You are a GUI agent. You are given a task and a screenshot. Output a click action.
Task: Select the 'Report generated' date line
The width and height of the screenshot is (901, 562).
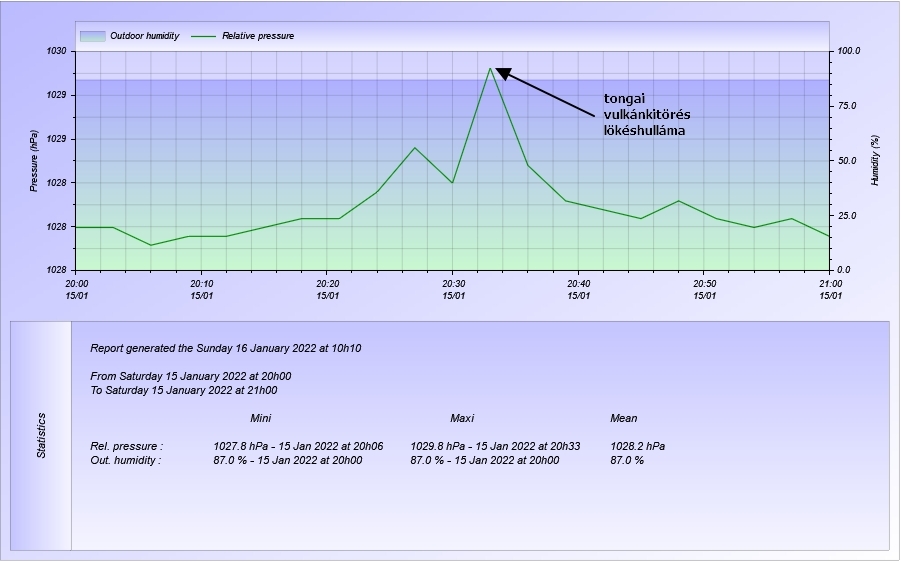coord(225,348)
